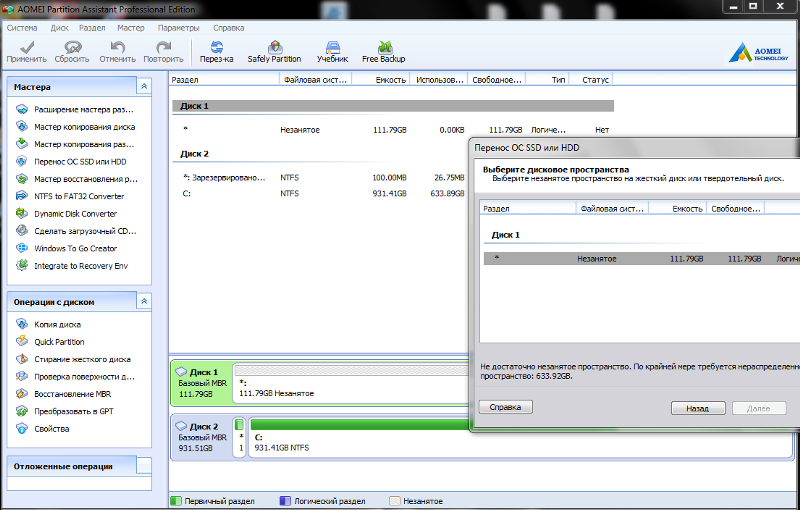Click the Диск 2 header in partition list

tap(194, 154)
